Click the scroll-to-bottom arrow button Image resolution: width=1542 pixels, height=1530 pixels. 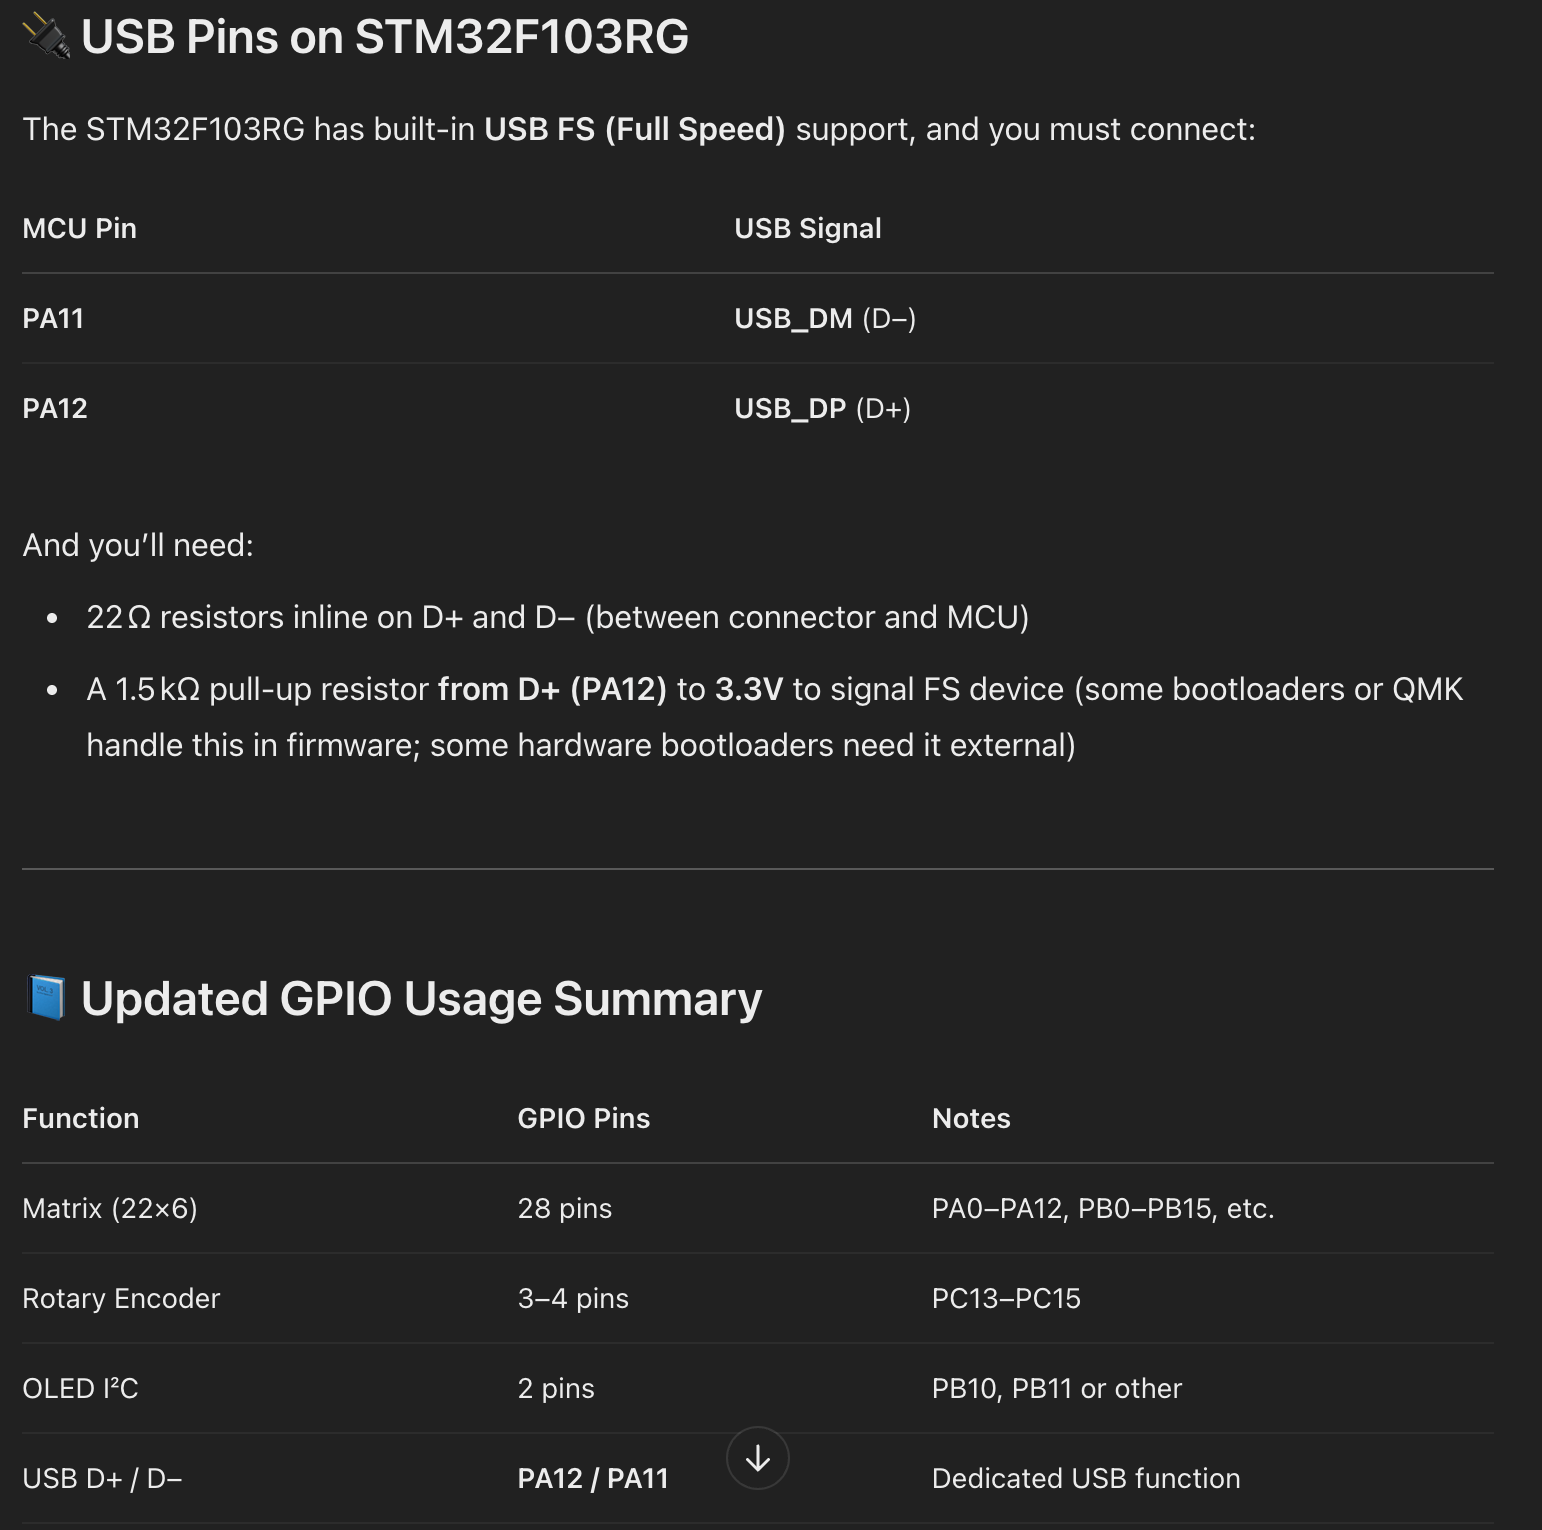pos(758,1458)
